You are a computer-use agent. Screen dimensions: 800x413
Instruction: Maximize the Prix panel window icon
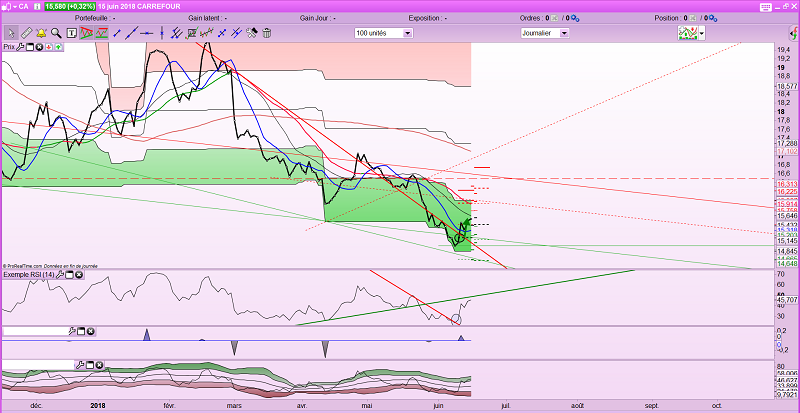(29, 46)
